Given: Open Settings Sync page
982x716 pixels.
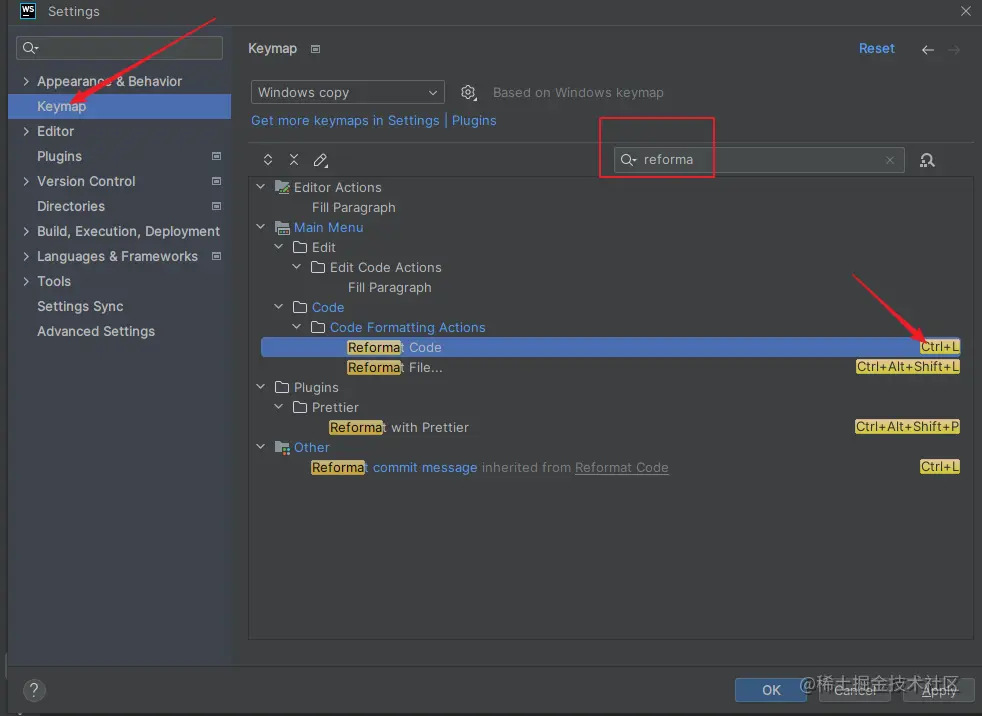Looking at the screenshot, I should (80, 307).
